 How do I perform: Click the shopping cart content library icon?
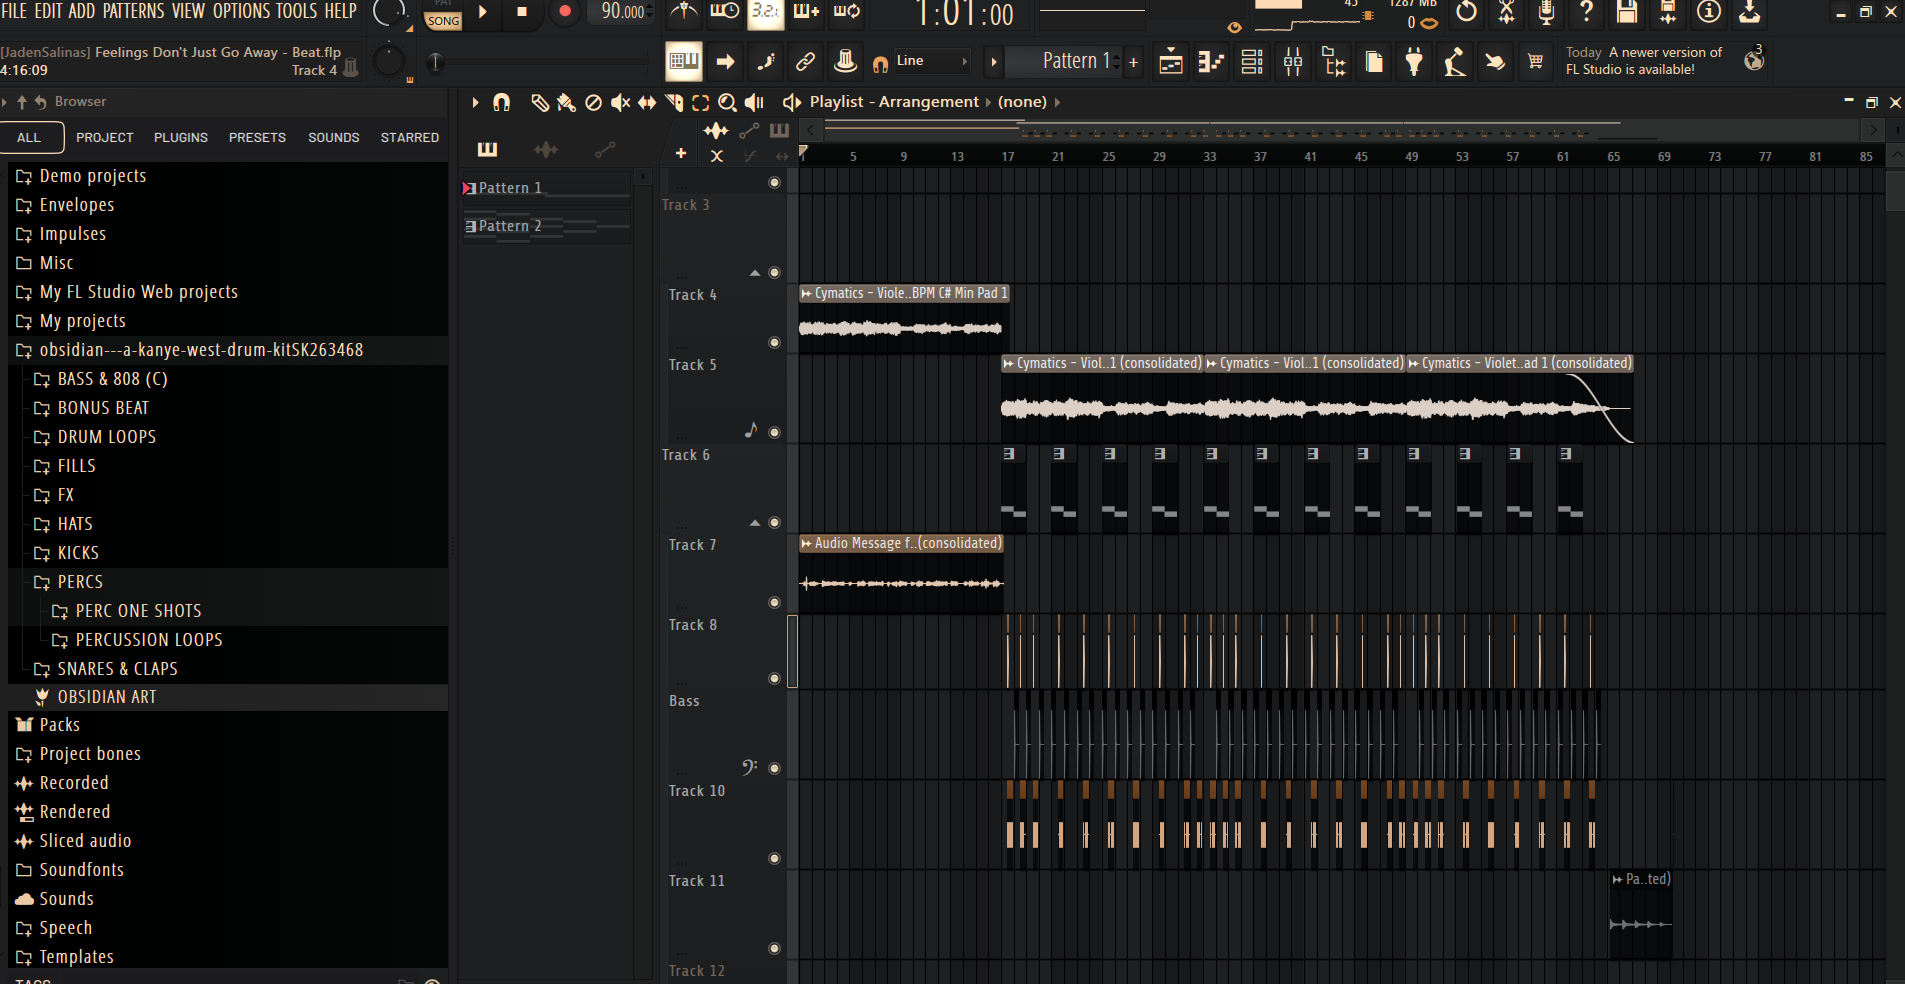click(x=1535, y=62)
